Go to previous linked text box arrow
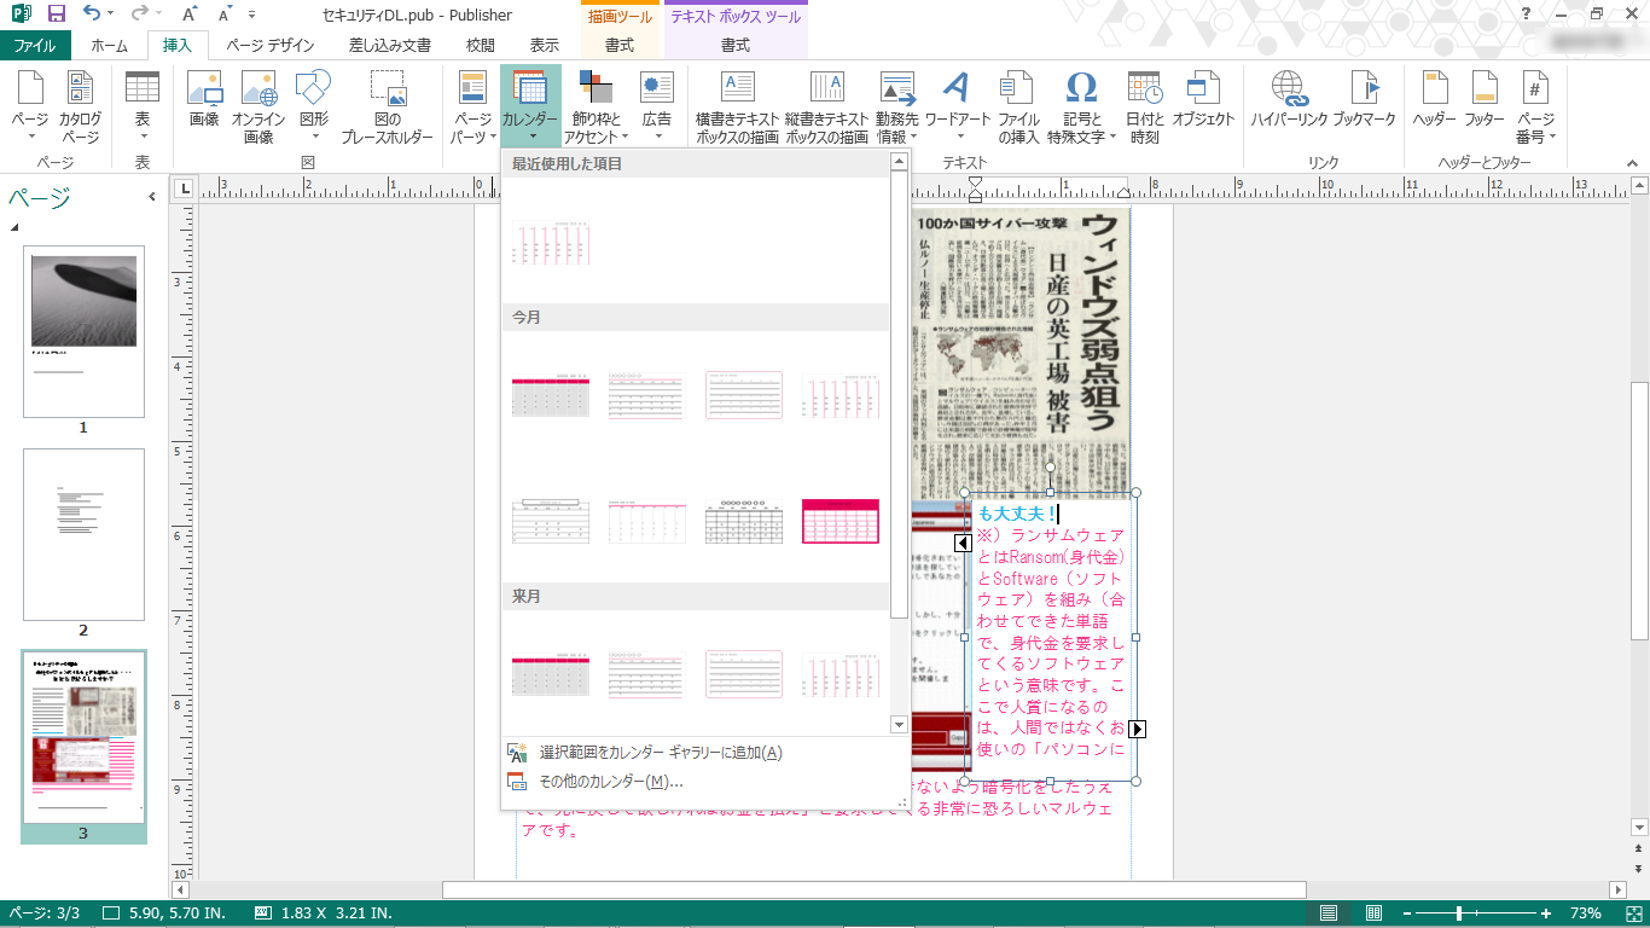1650x928 pixels. click(x=963, y=542)
